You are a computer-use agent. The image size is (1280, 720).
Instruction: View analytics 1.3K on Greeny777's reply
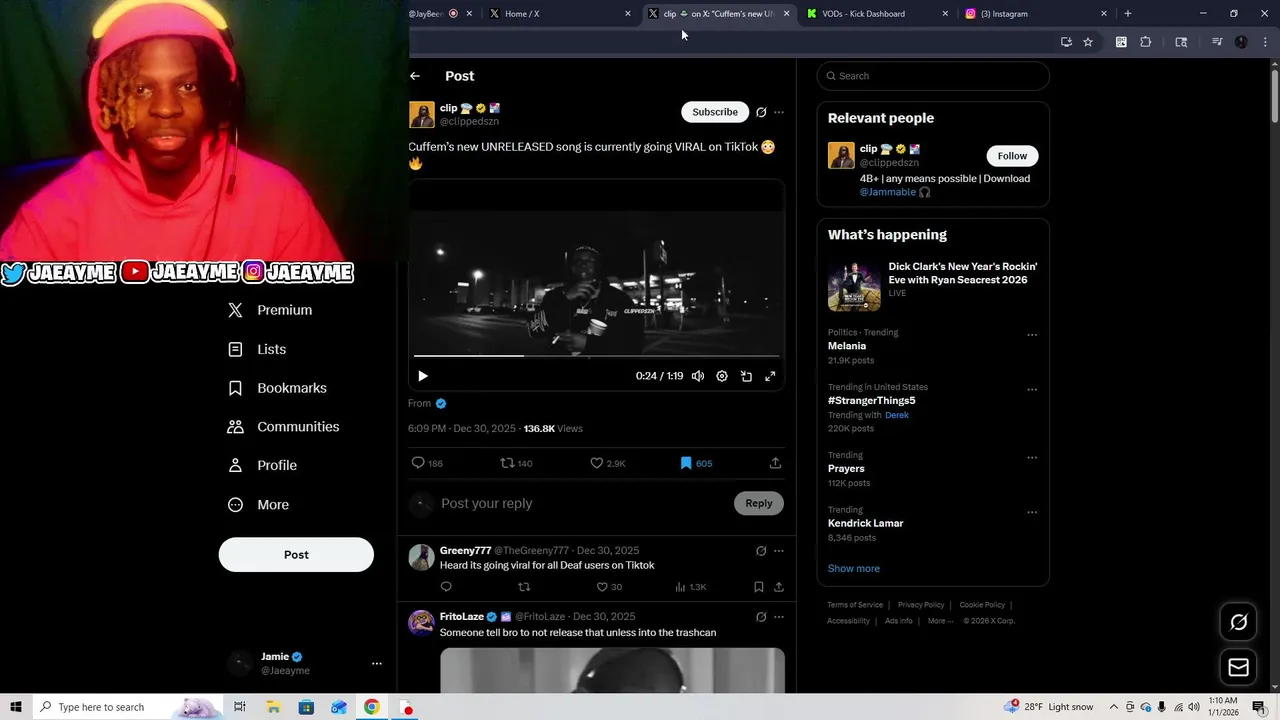pyautogui.click(x=690, y=587)
